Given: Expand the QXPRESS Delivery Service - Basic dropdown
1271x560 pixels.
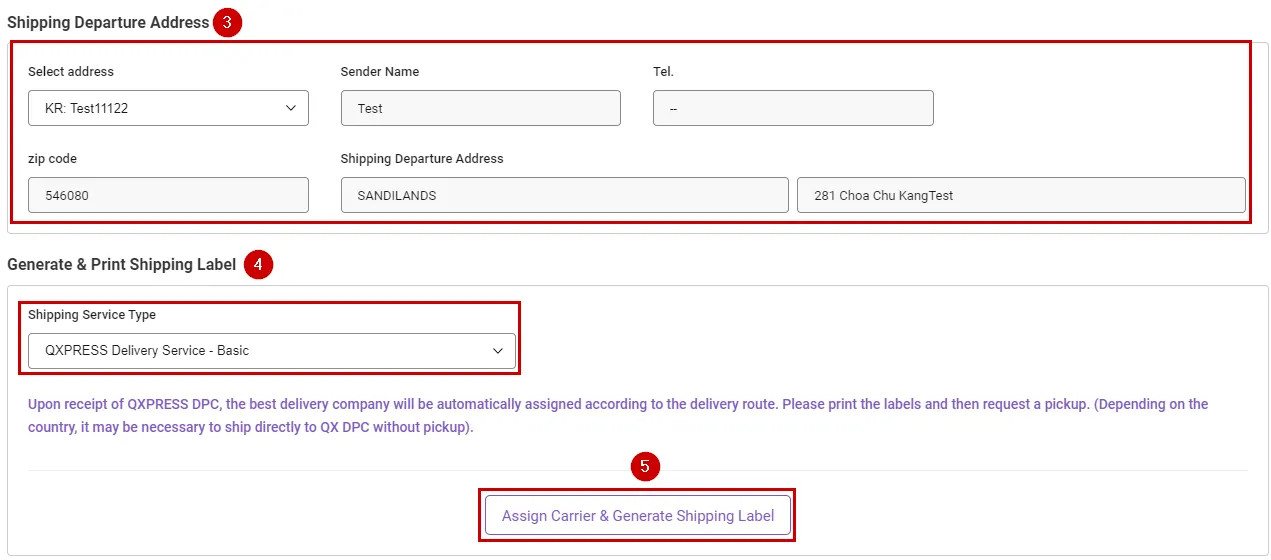Looking at the screenshot, I should pyautogui.click(x=272, y=351).
